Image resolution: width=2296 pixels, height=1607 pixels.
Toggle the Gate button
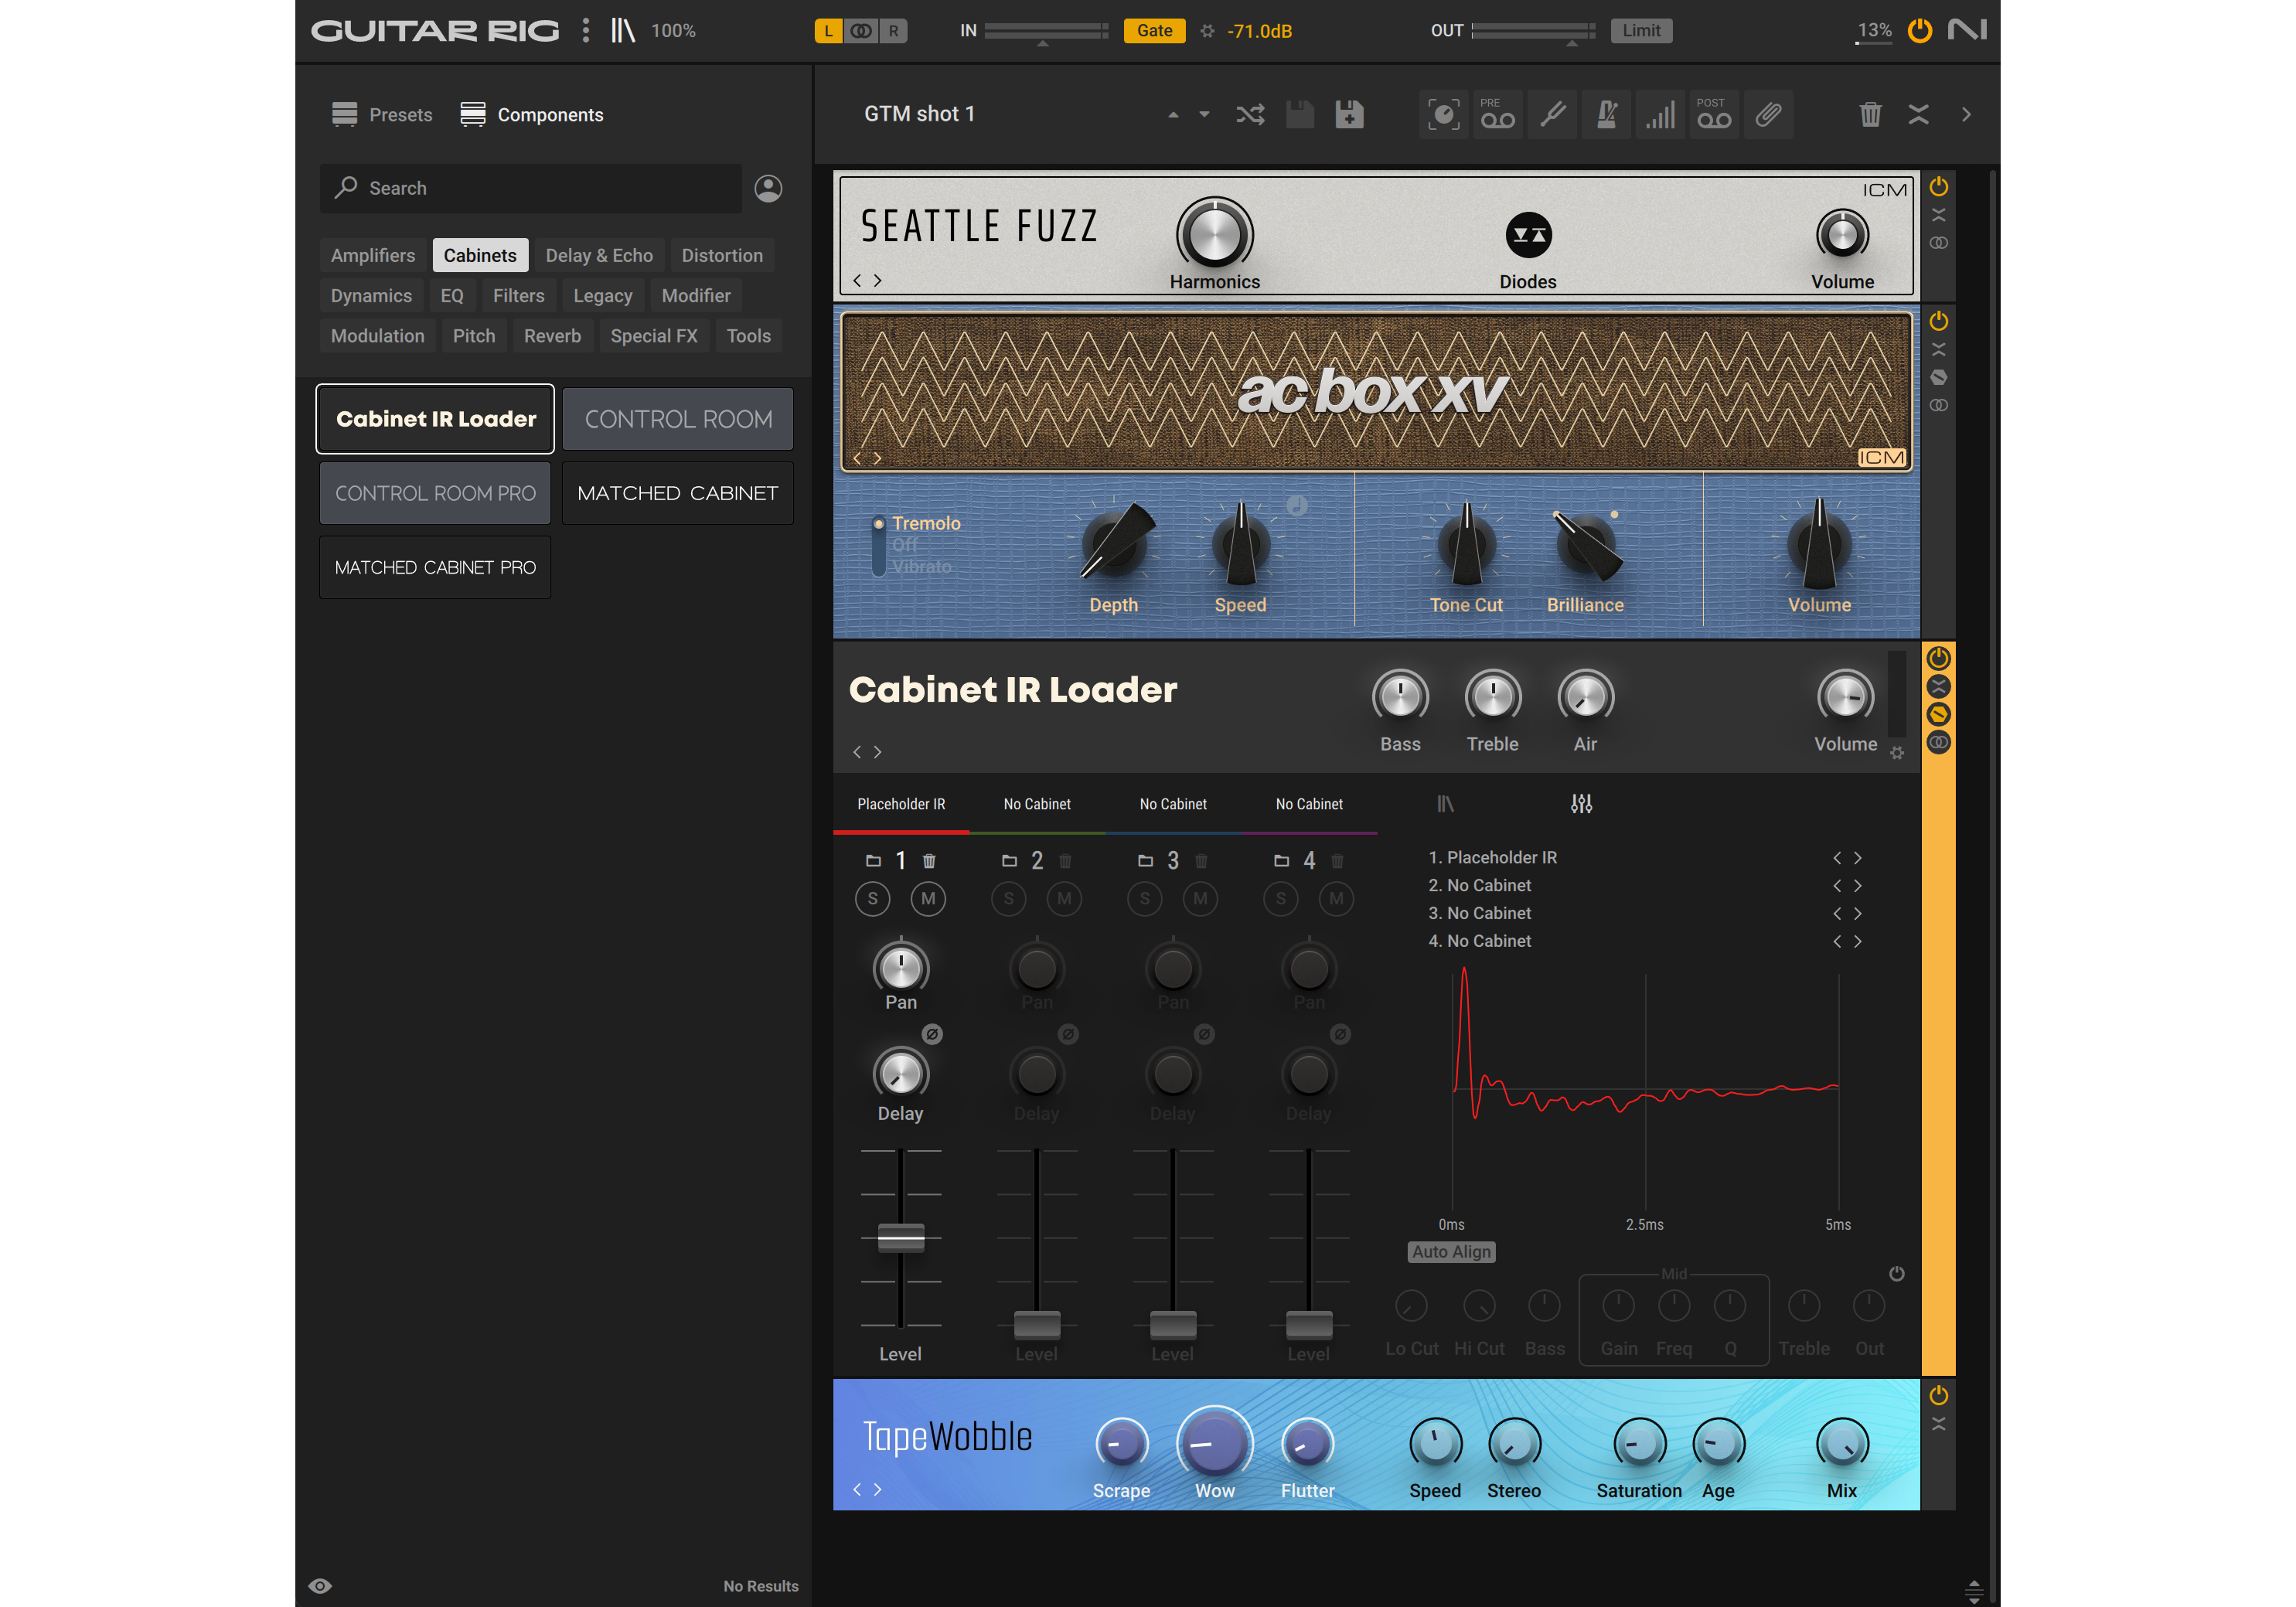1154,31
